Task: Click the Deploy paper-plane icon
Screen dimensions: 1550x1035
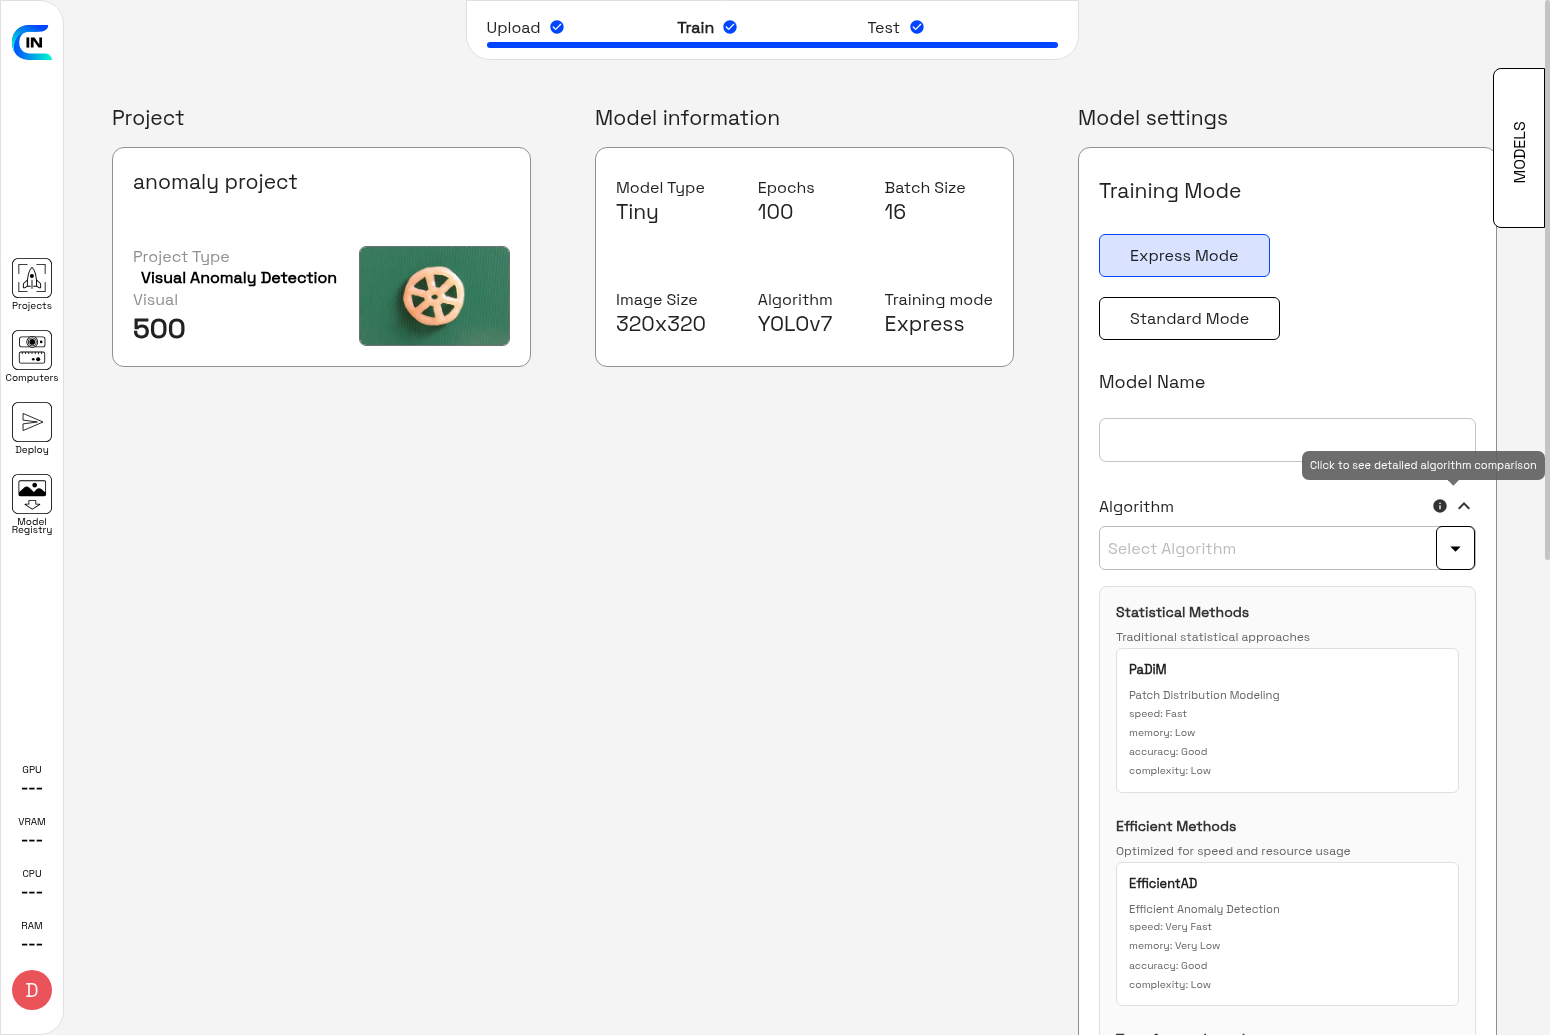Action: point(32,423)
